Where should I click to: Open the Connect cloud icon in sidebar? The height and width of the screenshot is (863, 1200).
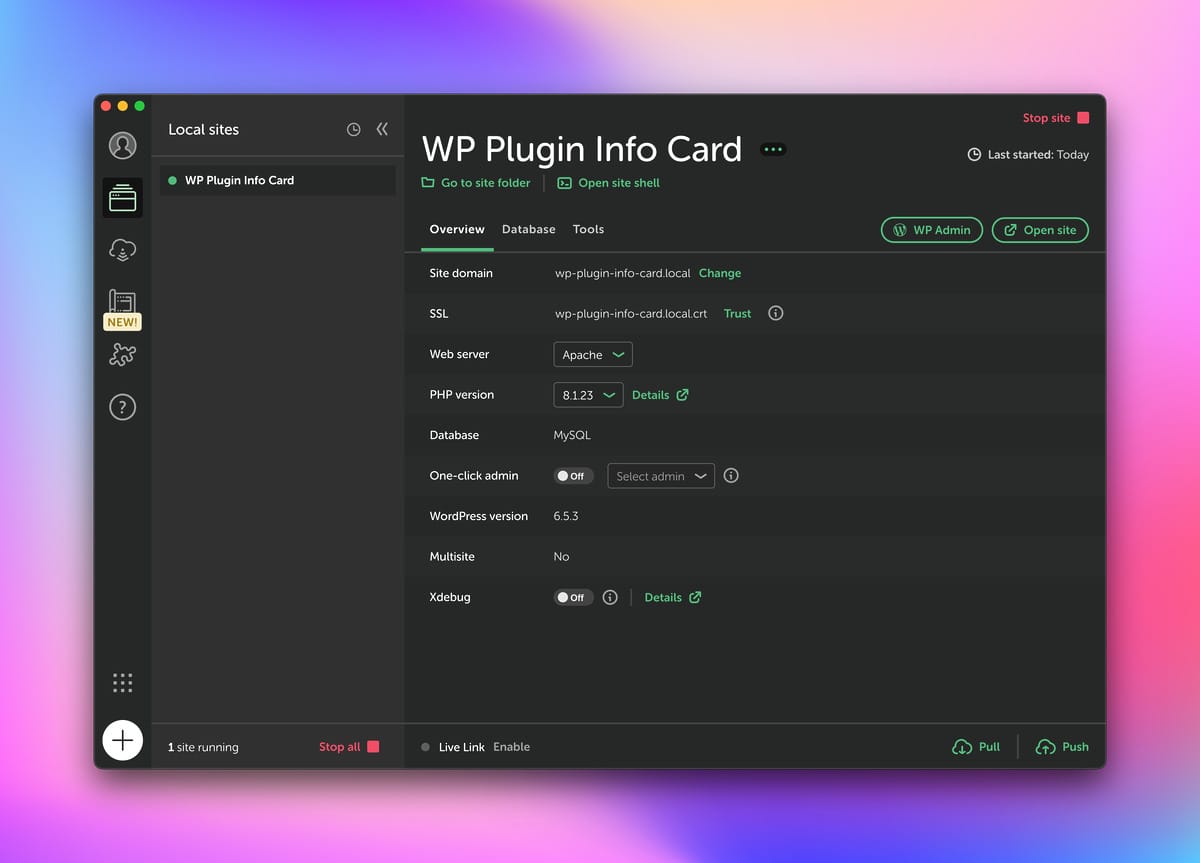click(122, 250)
